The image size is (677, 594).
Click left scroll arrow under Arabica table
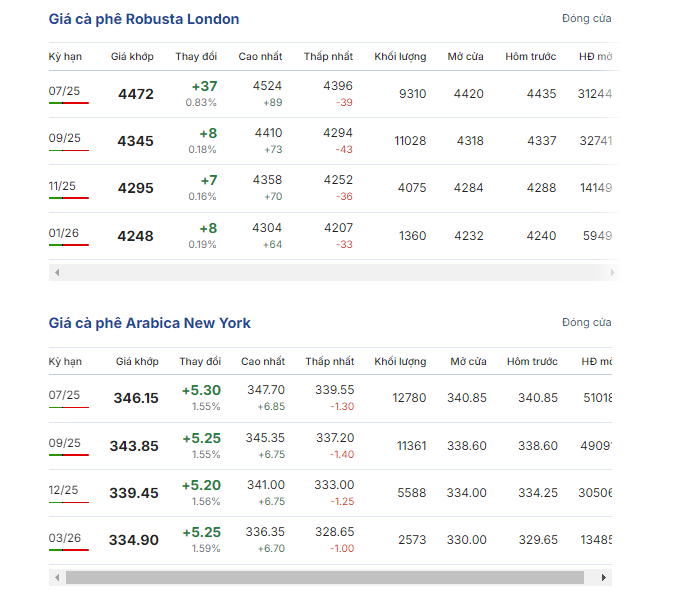point(56,577)
